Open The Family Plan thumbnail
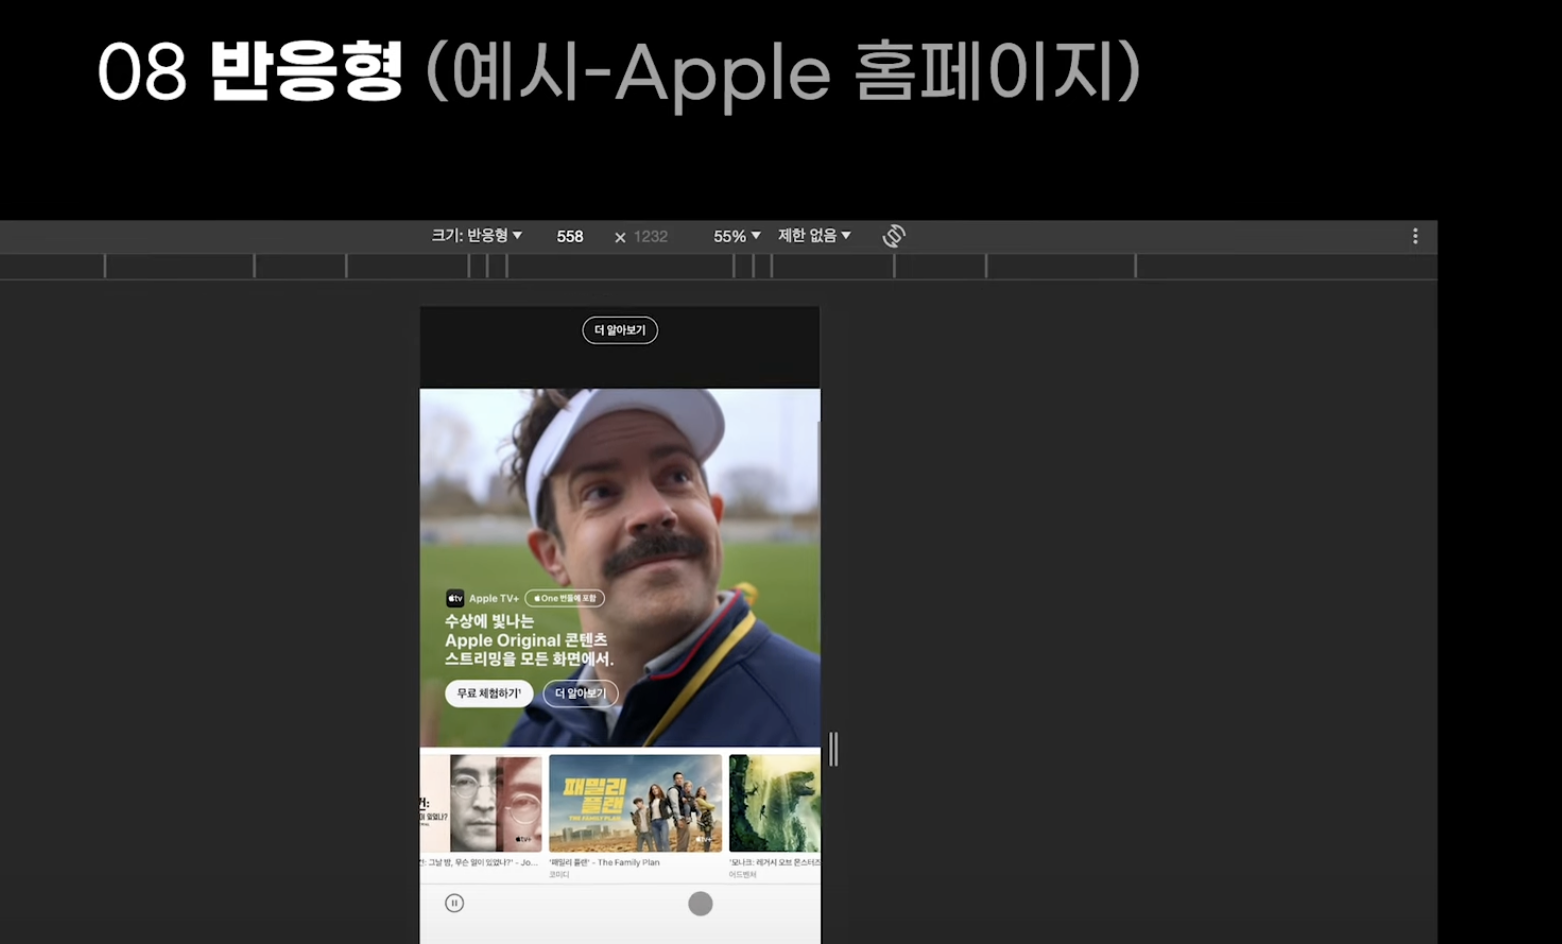 [x=635, y=803]
